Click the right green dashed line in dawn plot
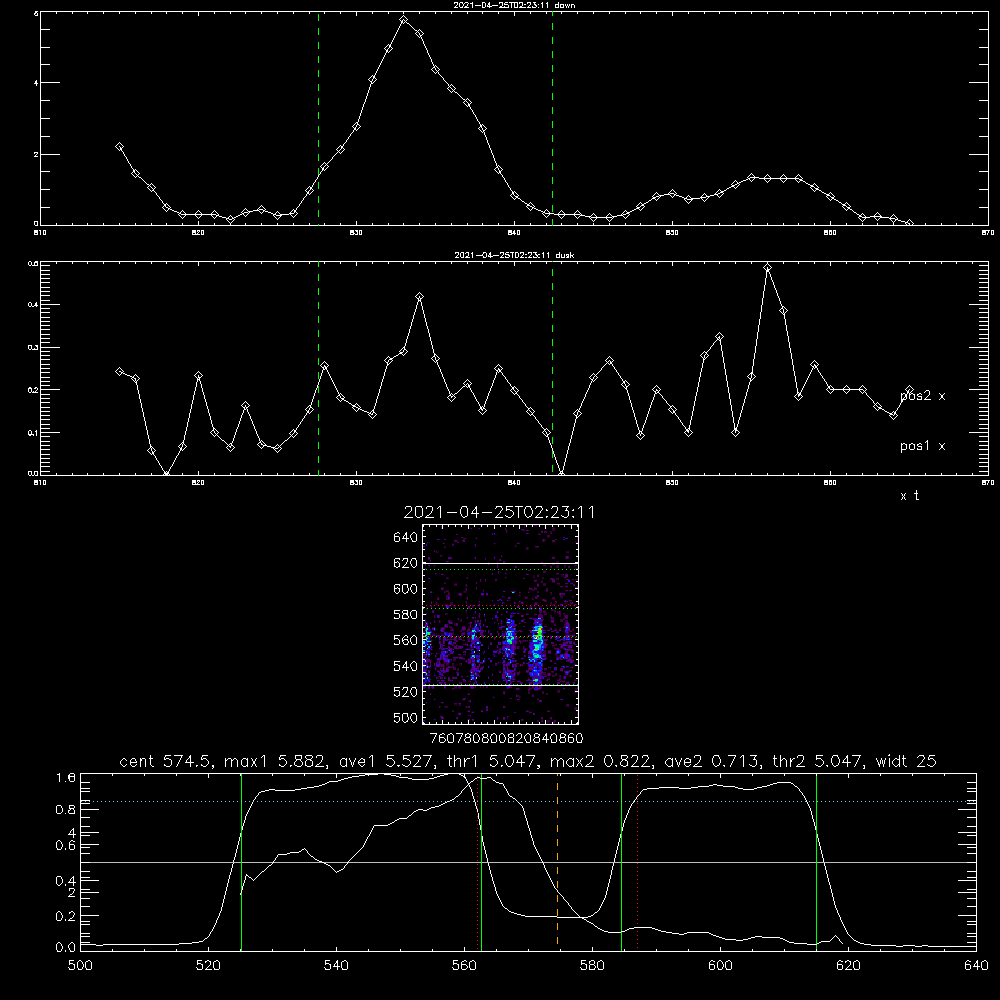 coord(552,118)
